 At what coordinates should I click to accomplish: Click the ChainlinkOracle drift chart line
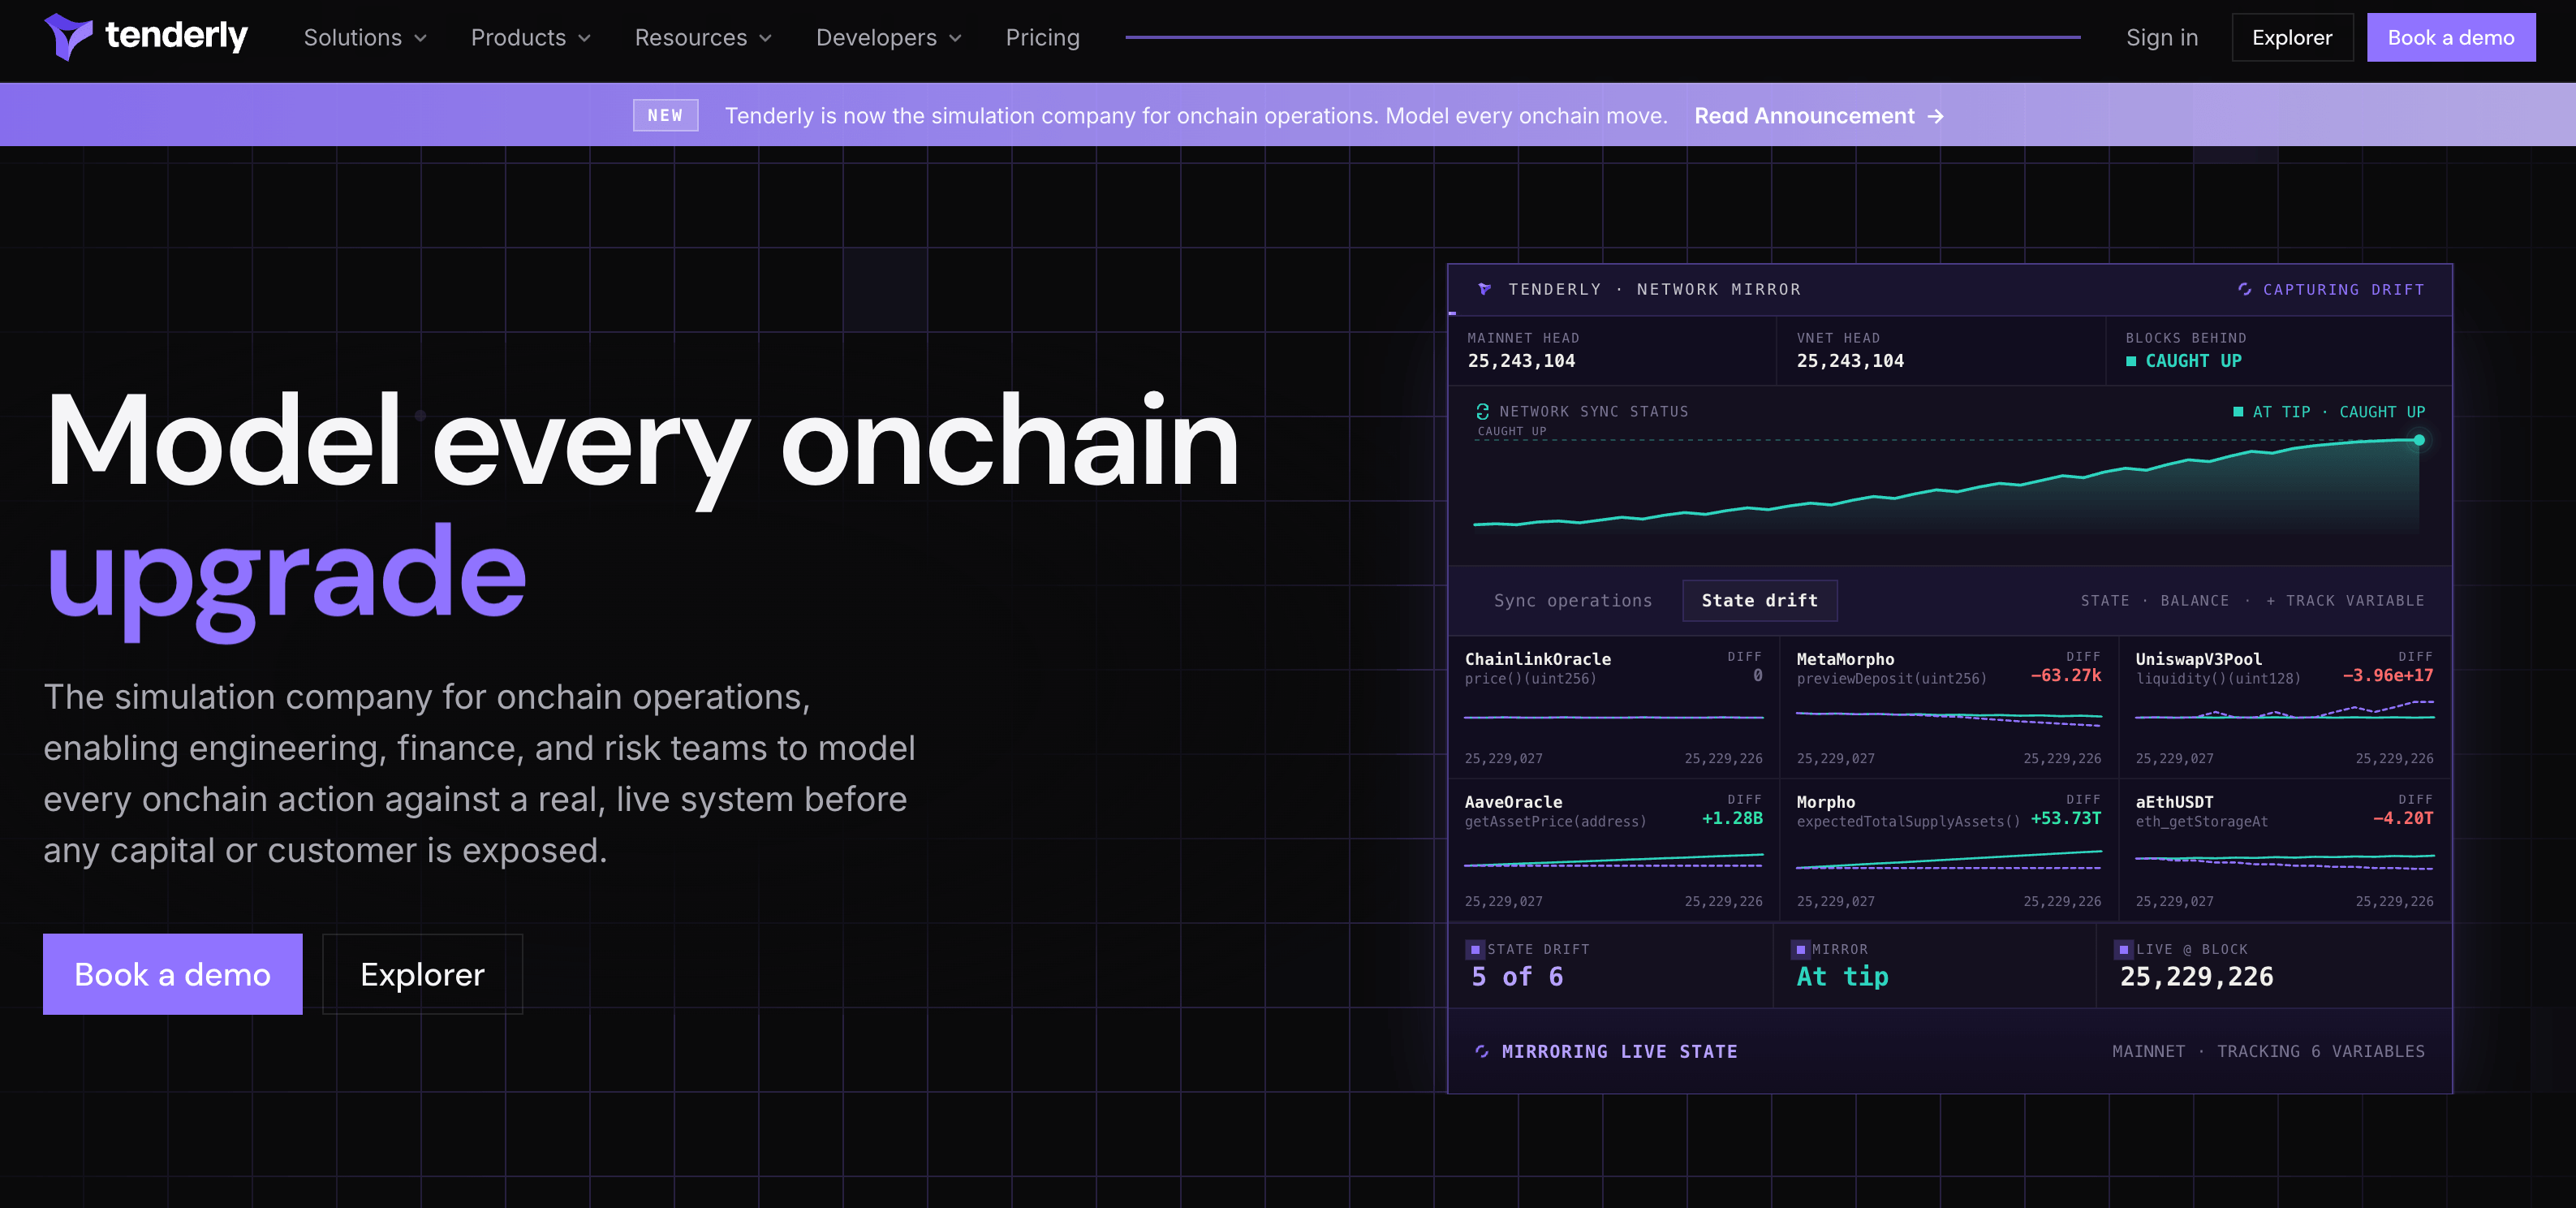(x=1614, y=717)
